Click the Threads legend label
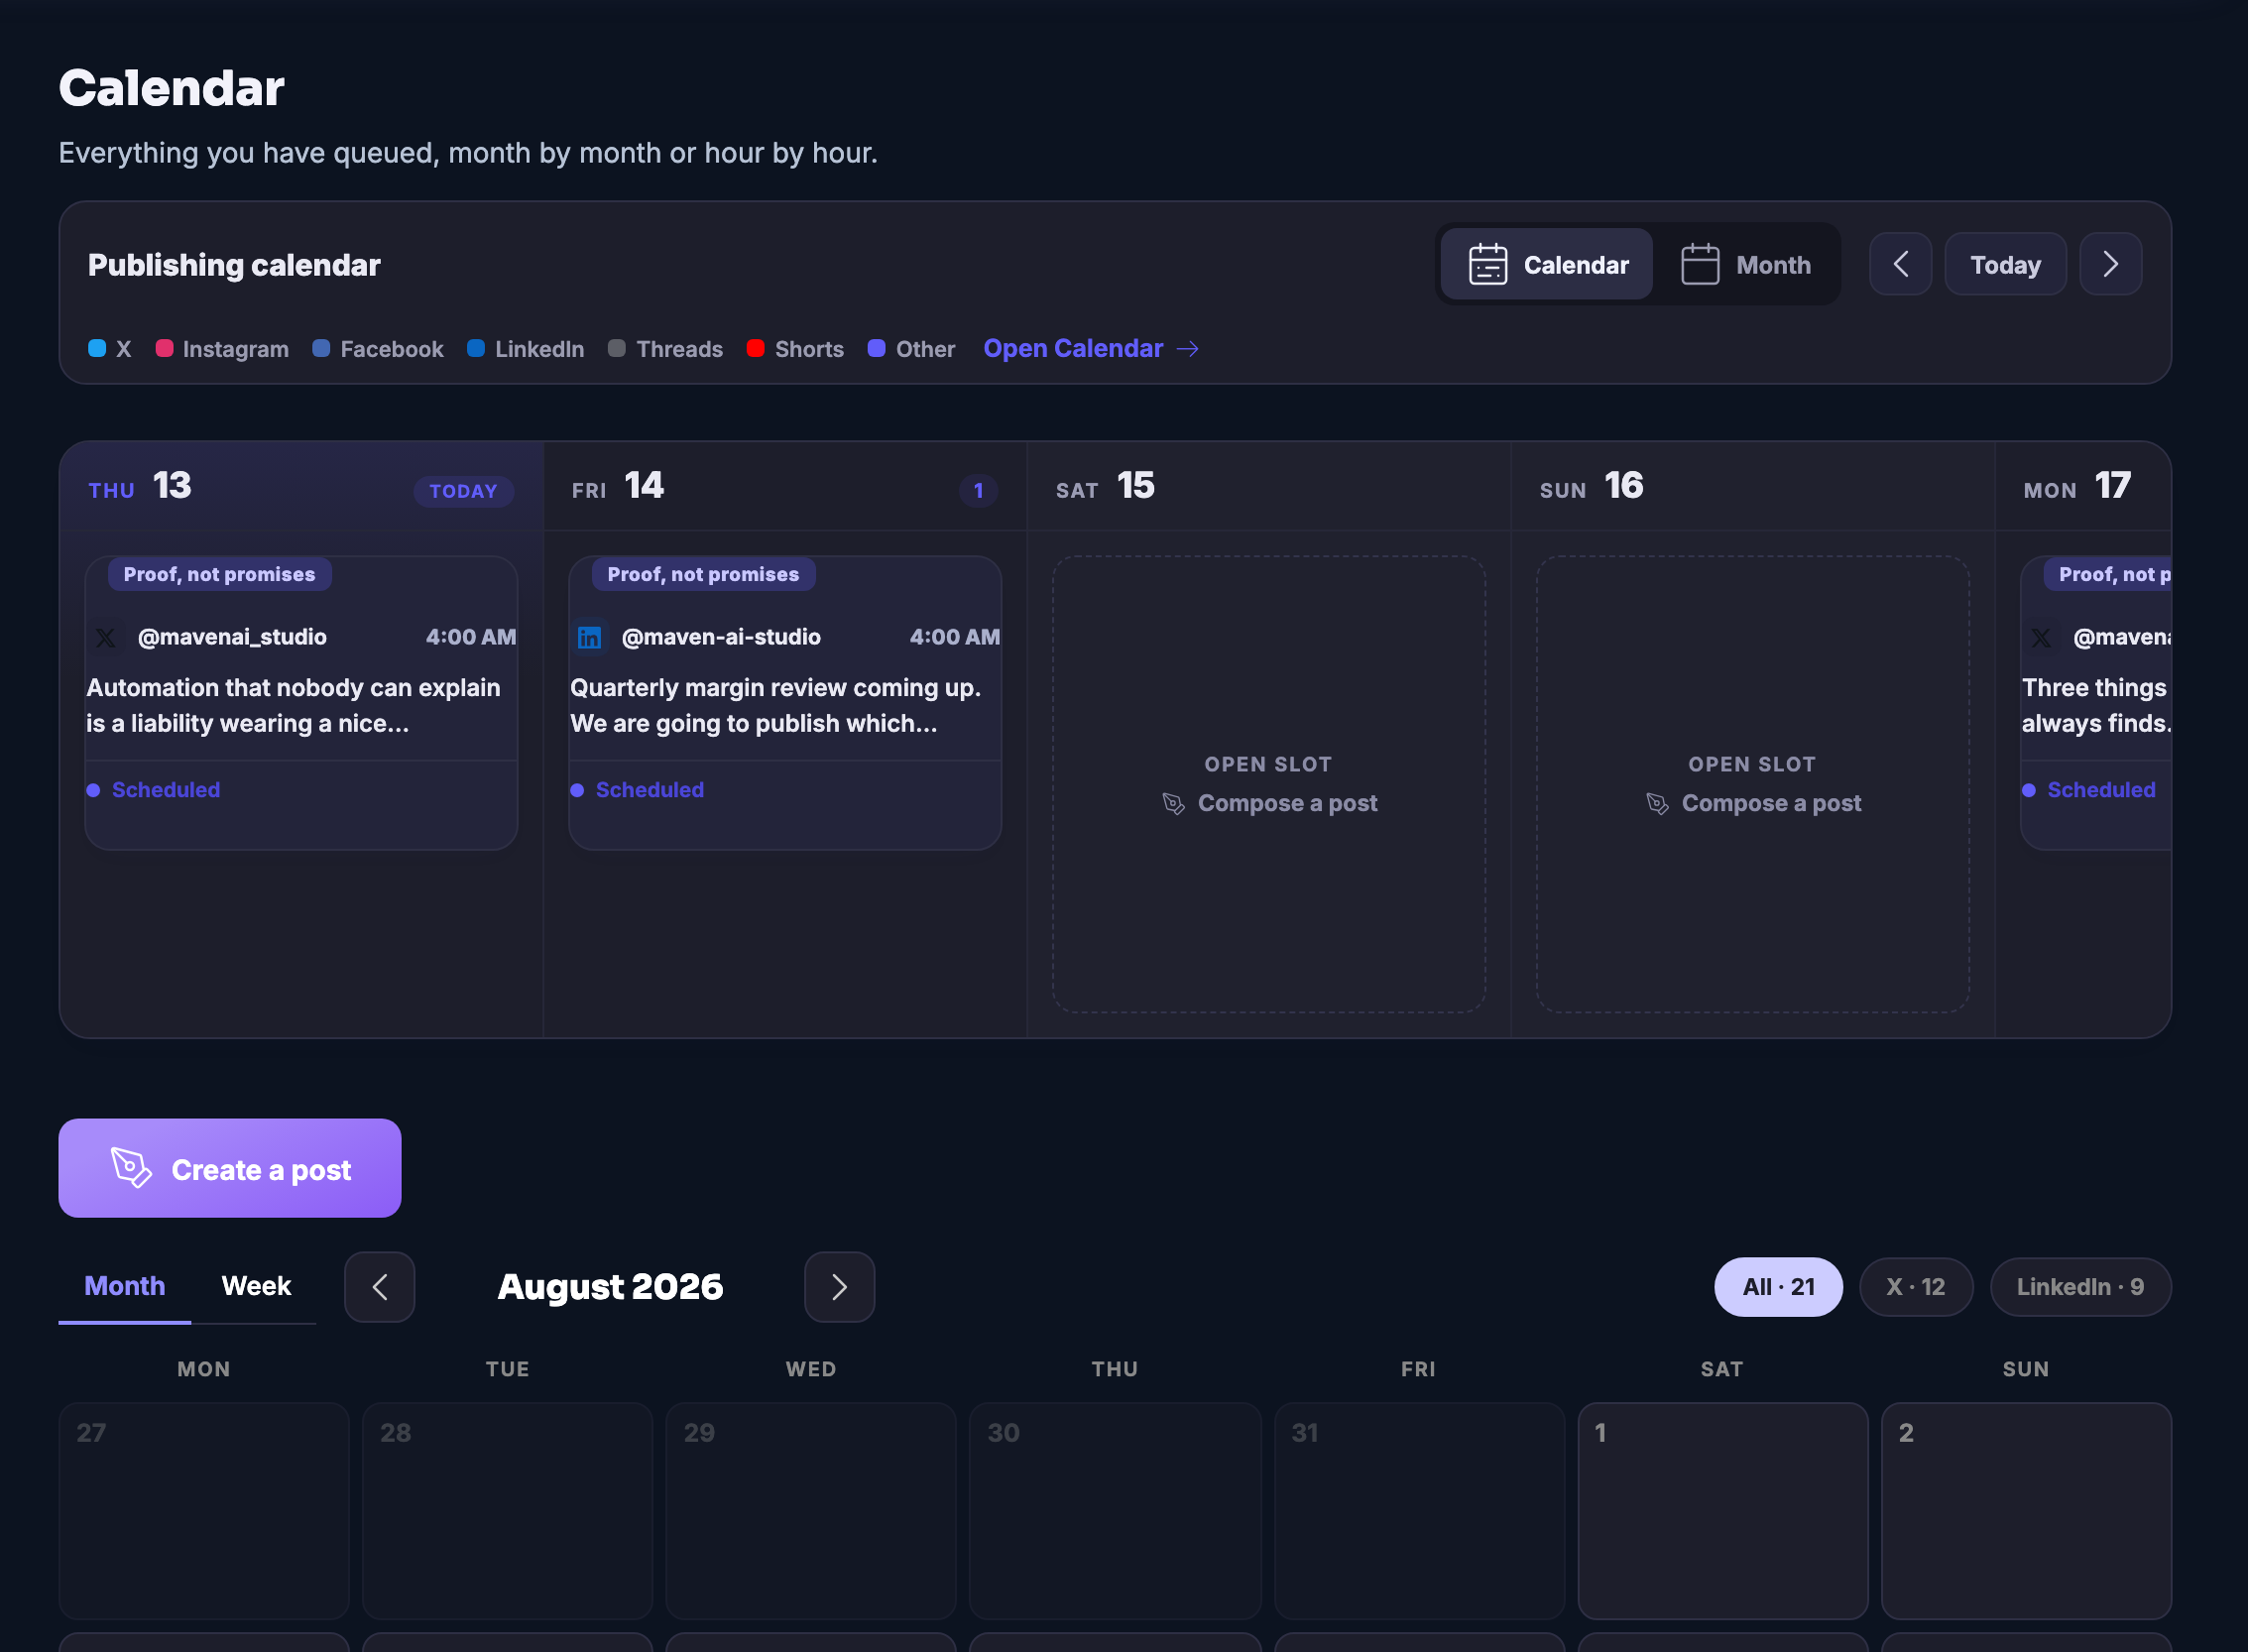The height and width of the screenshot is (1652, 2248). (x=680, y=349)
